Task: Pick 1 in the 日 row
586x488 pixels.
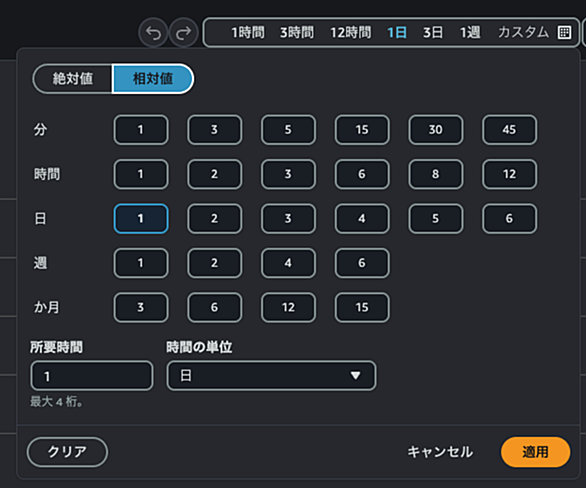Action: 141,219
